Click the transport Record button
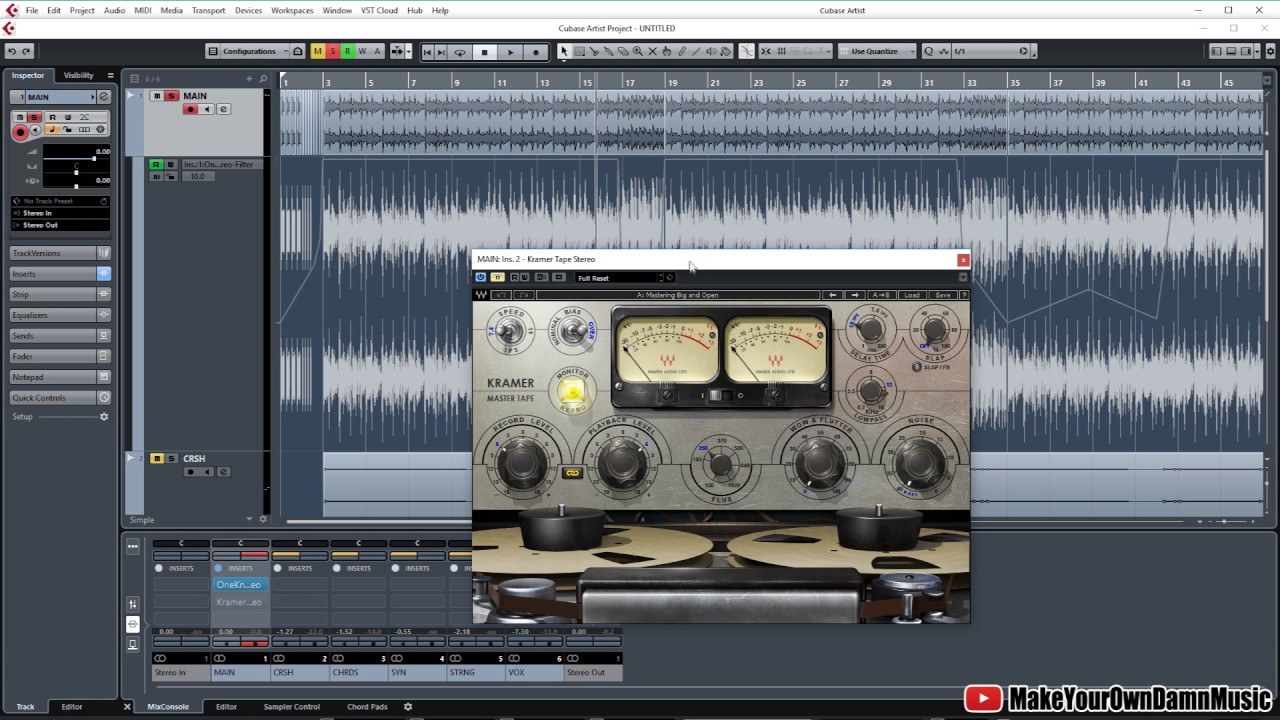Viewport: 1280px width, 720px height. click(x=535, y=52)
